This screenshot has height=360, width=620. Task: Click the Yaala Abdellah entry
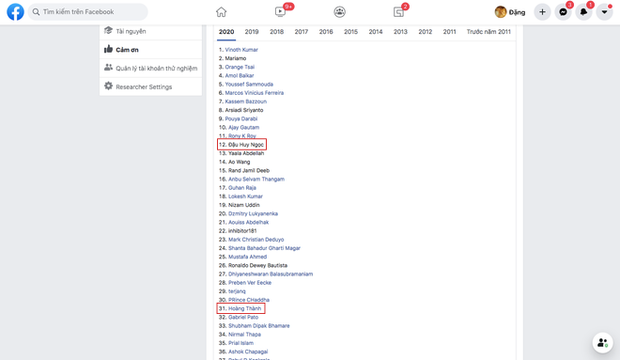(246, 153)
